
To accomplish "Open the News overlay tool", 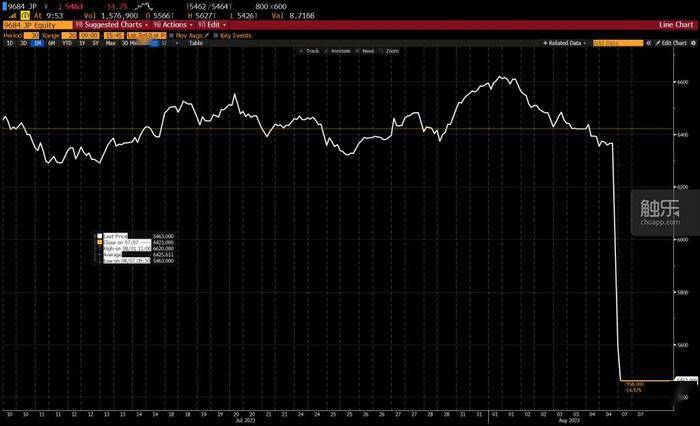I will pos(367,50).
